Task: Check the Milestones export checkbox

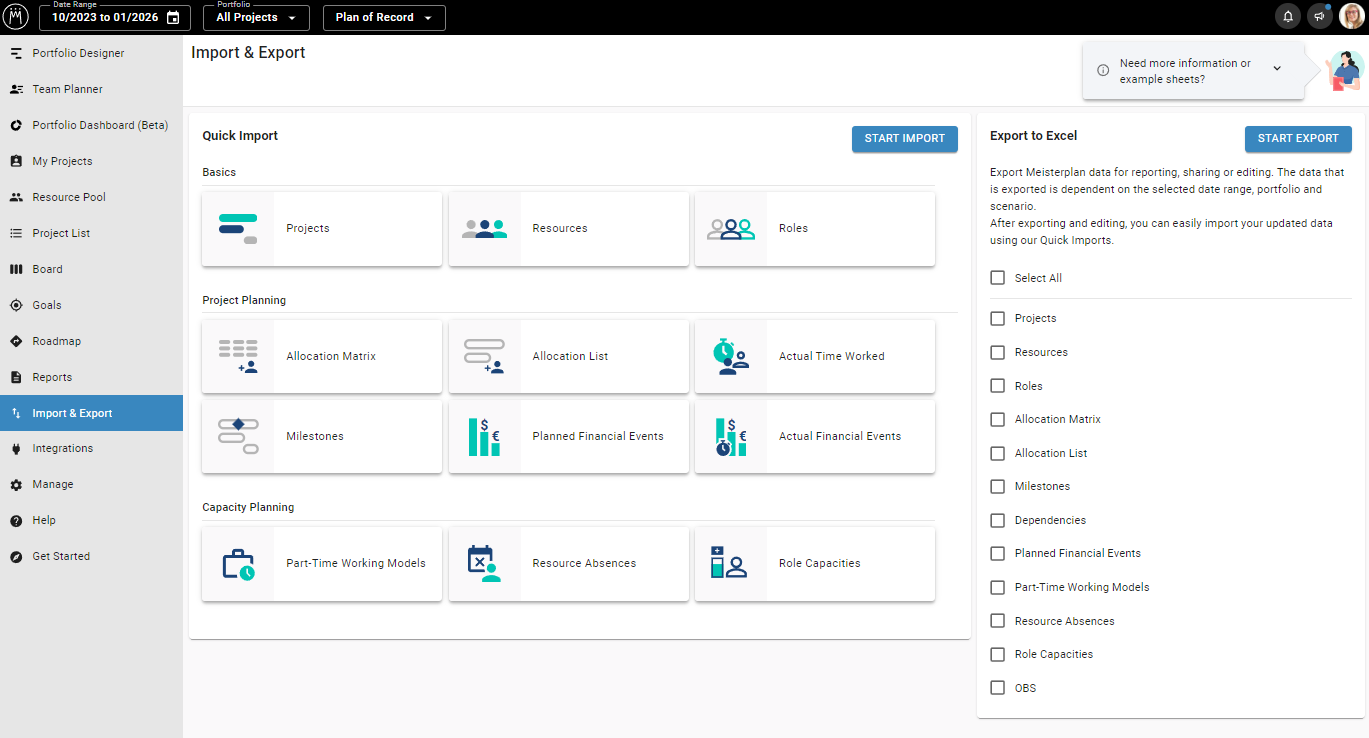Action: (x=997, y=486)
